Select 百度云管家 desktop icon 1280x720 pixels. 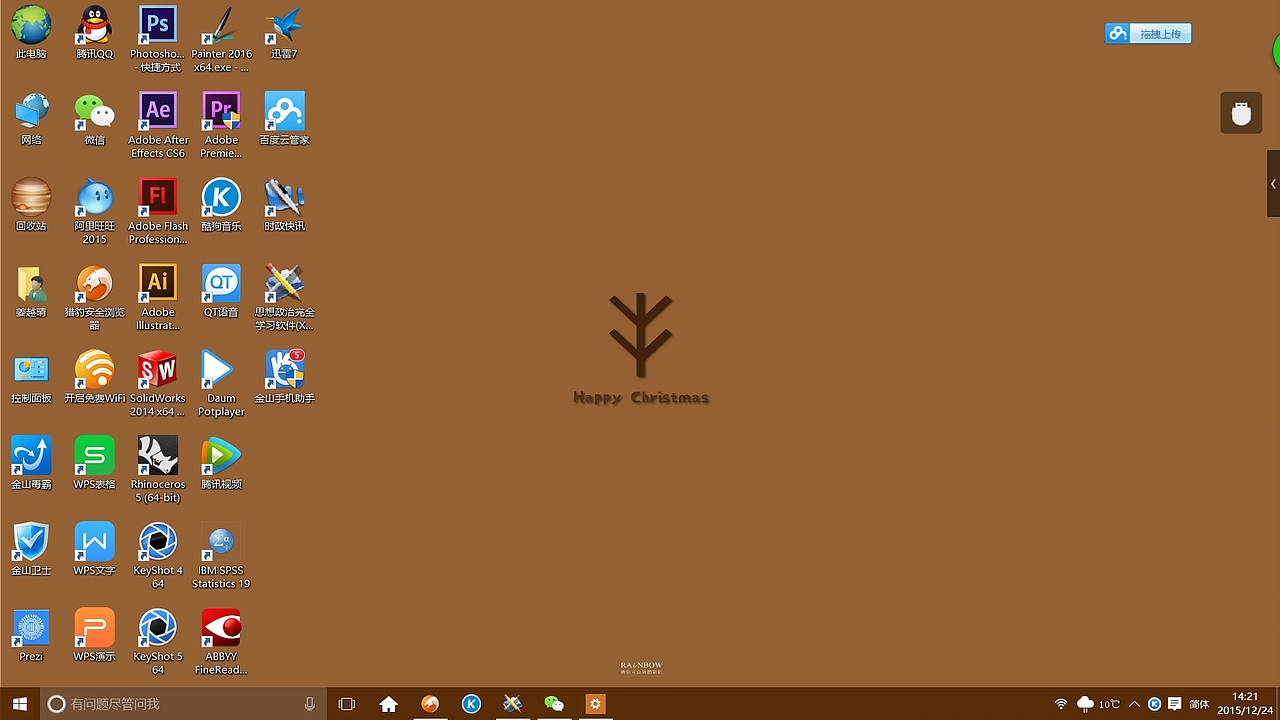click(284, 118)
